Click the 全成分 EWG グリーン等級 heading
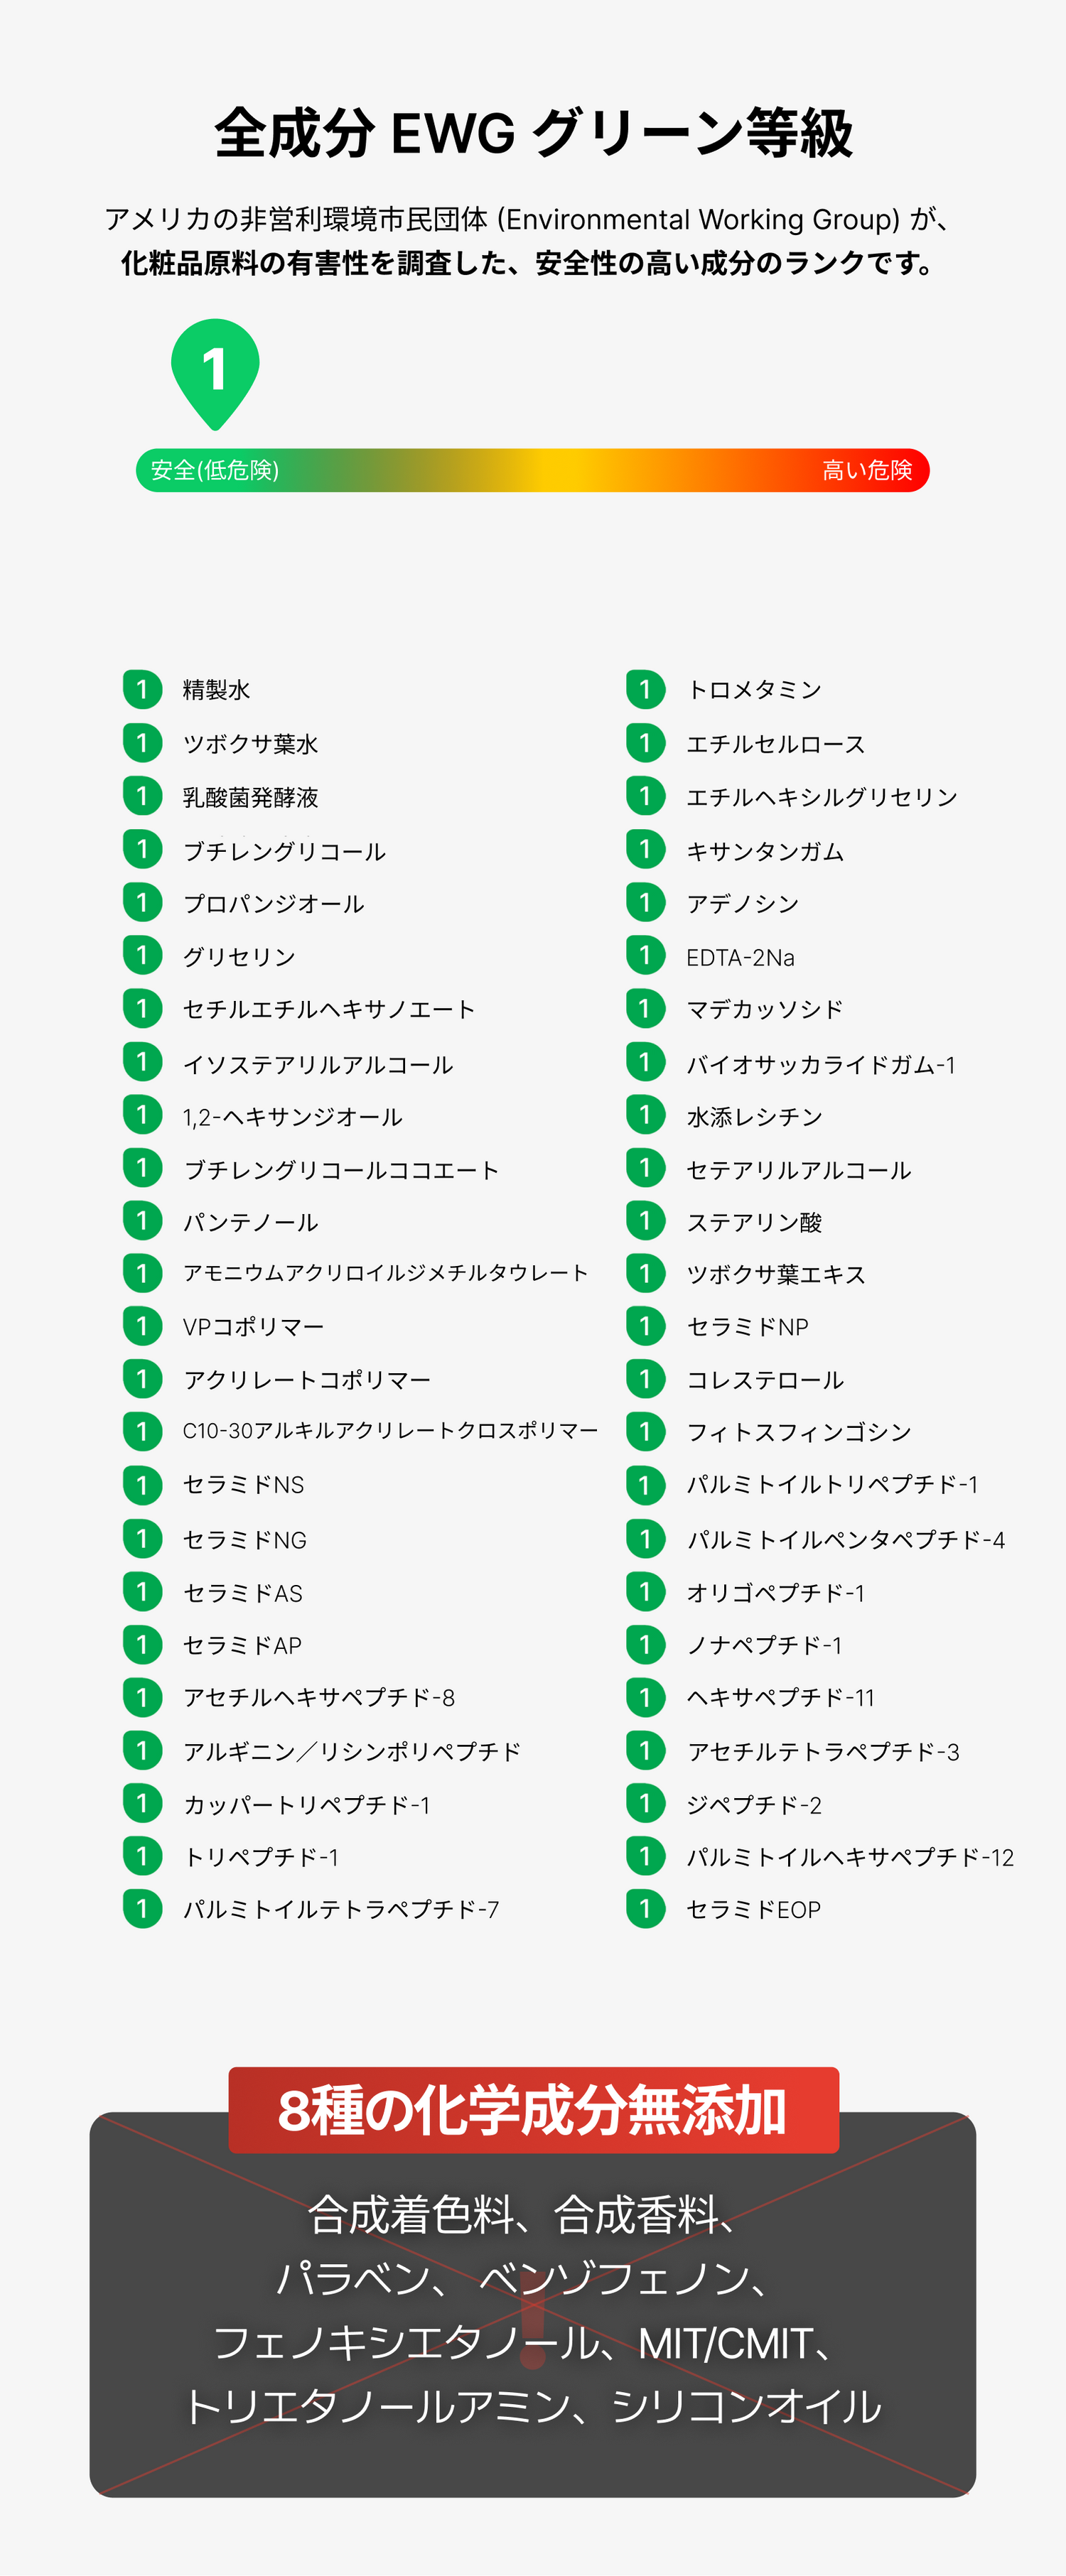Screen dimensions: 1066x2576 click(533, 133)
